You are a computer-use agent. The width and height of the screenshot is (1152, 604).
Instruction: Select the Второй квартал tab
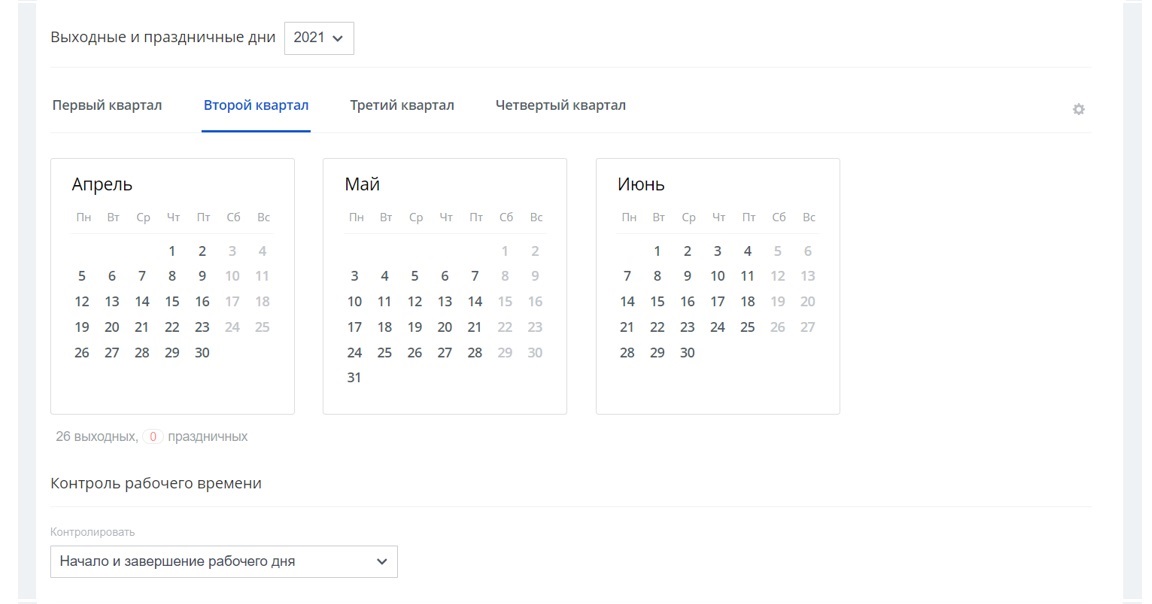coord(256,105)
